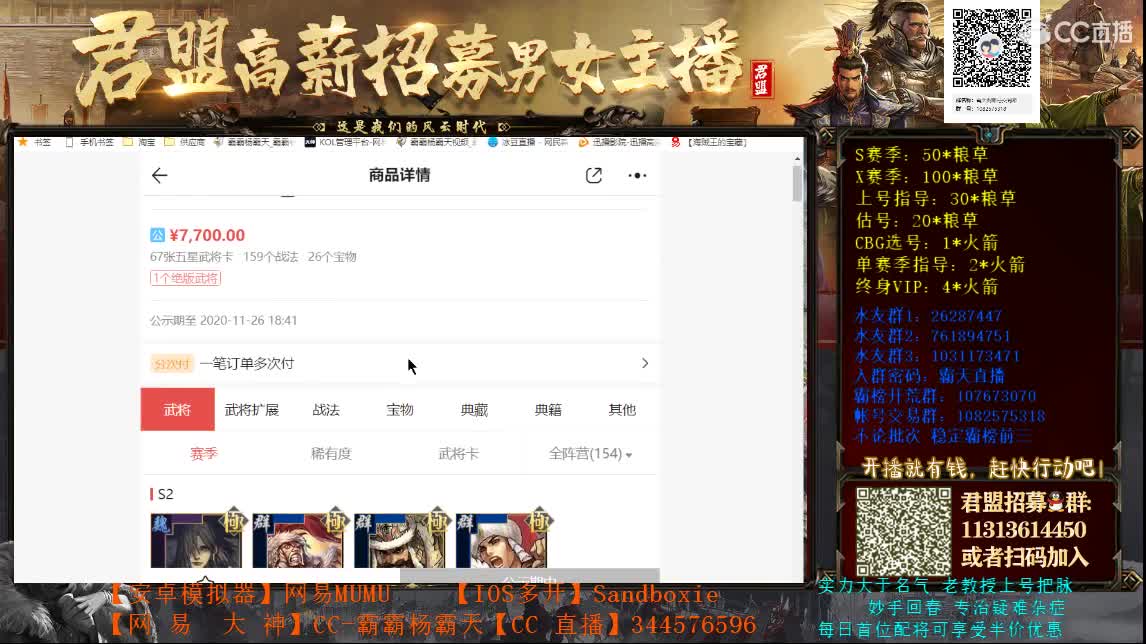Switch to the 典藏 tab

474,409
